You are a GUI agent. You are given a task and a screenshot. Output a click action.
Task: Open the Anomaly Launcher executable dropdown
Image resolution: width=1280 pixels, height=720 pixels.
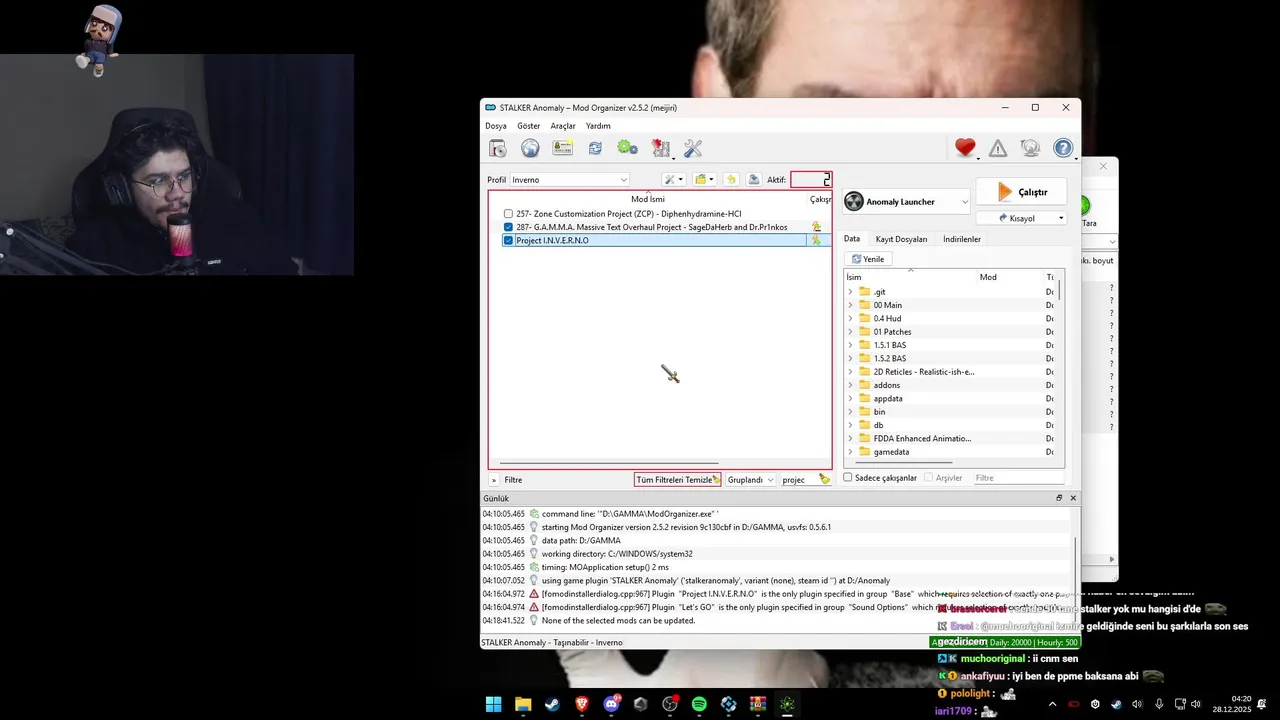[x=906, y=202]
